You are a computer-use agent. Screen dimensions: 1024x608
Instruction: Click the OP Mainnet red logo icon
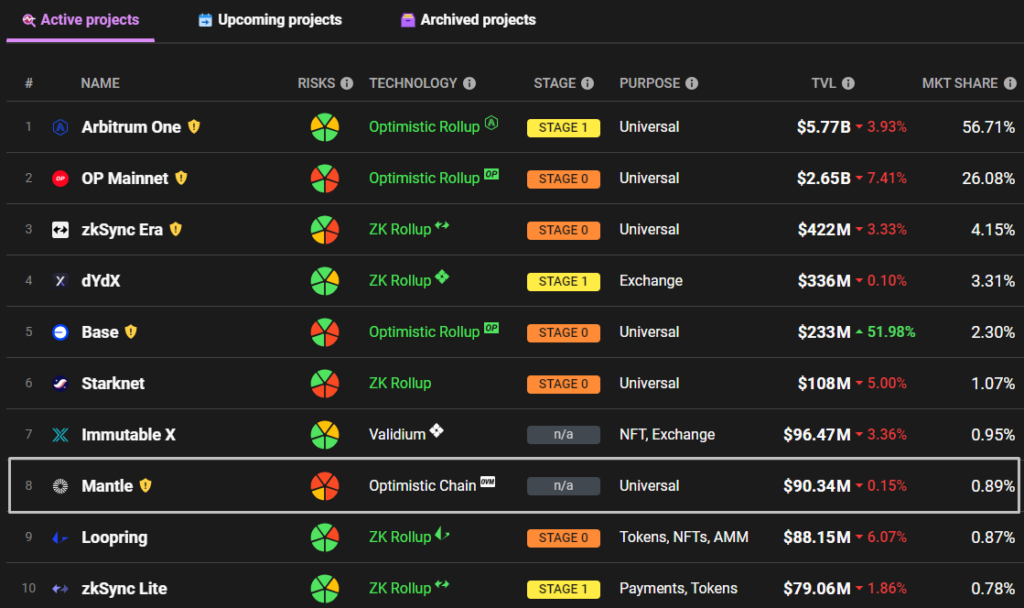pos(60,178)
